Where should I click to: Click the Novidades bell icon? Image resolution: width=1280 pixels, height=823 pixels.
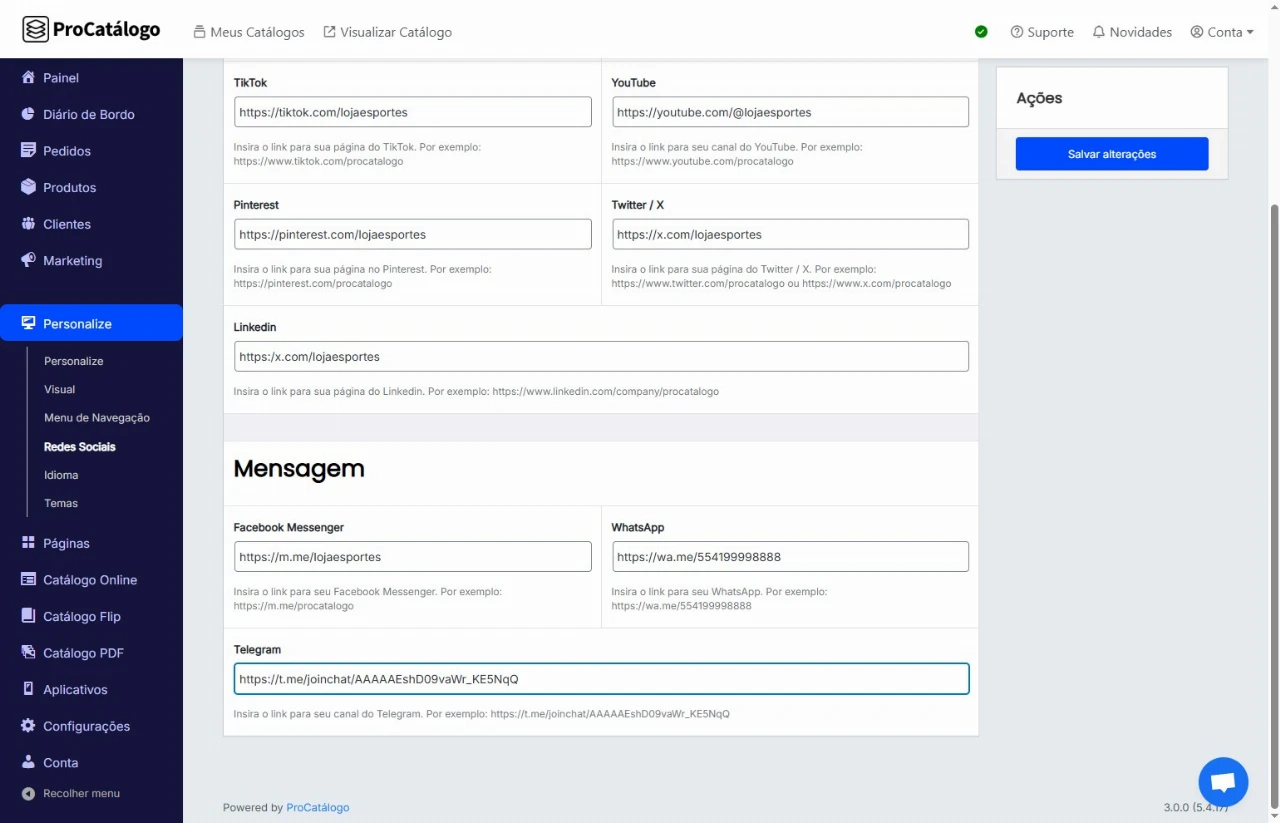1099,32
